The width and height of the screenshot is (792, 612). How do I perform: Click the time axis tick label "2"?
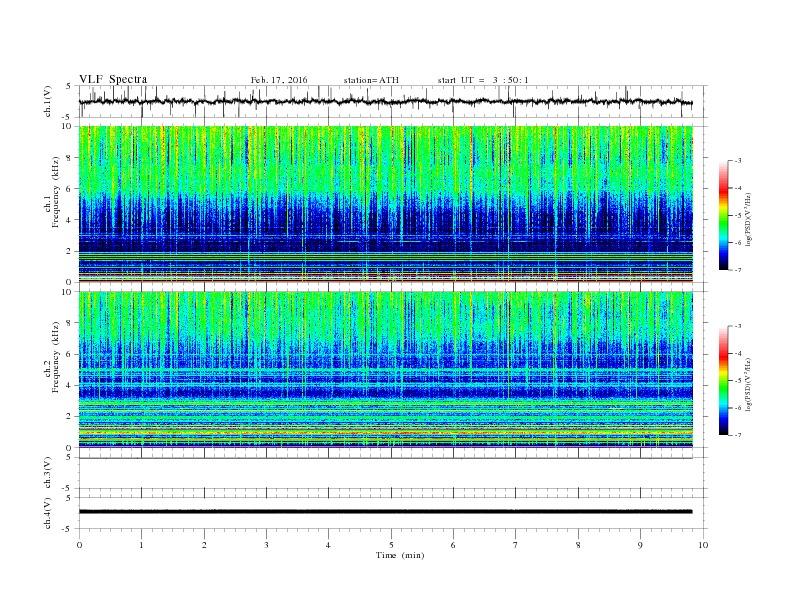coord(204,545)
